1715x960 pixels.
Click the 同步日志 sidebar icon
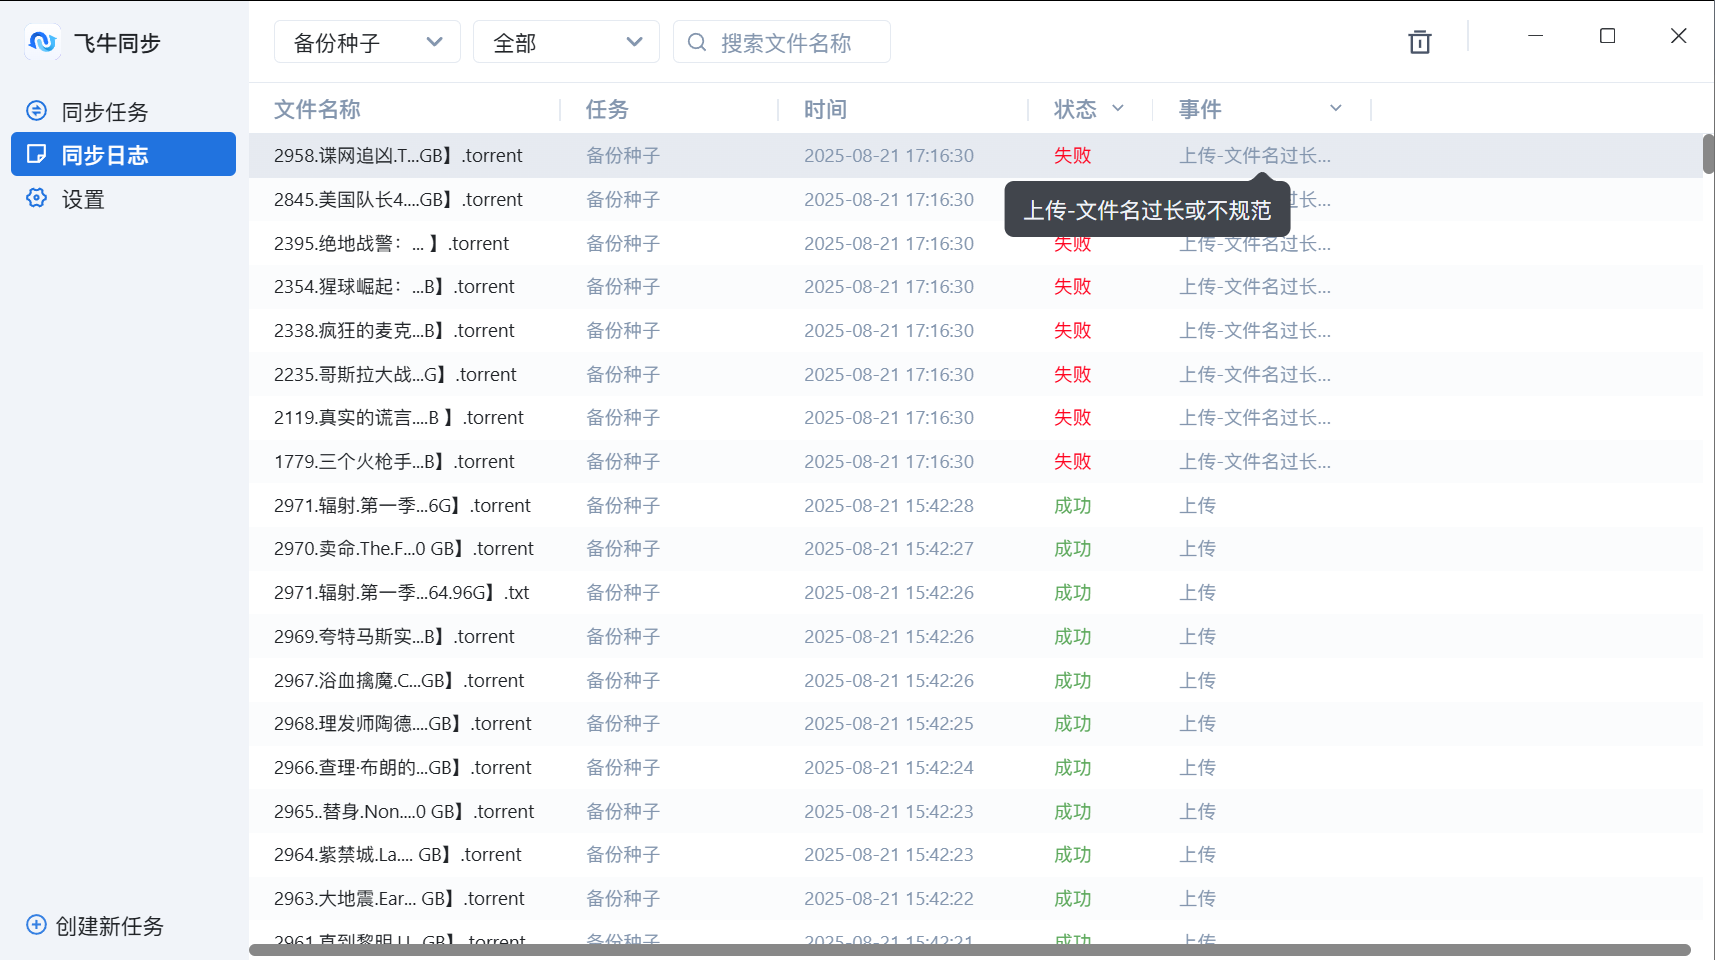[x=37, y=154]
